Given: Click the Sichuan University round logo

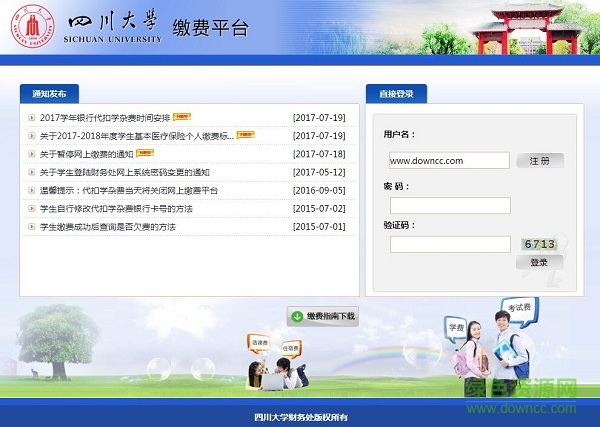Looking at the screenshot, I should tap(33, 26).
